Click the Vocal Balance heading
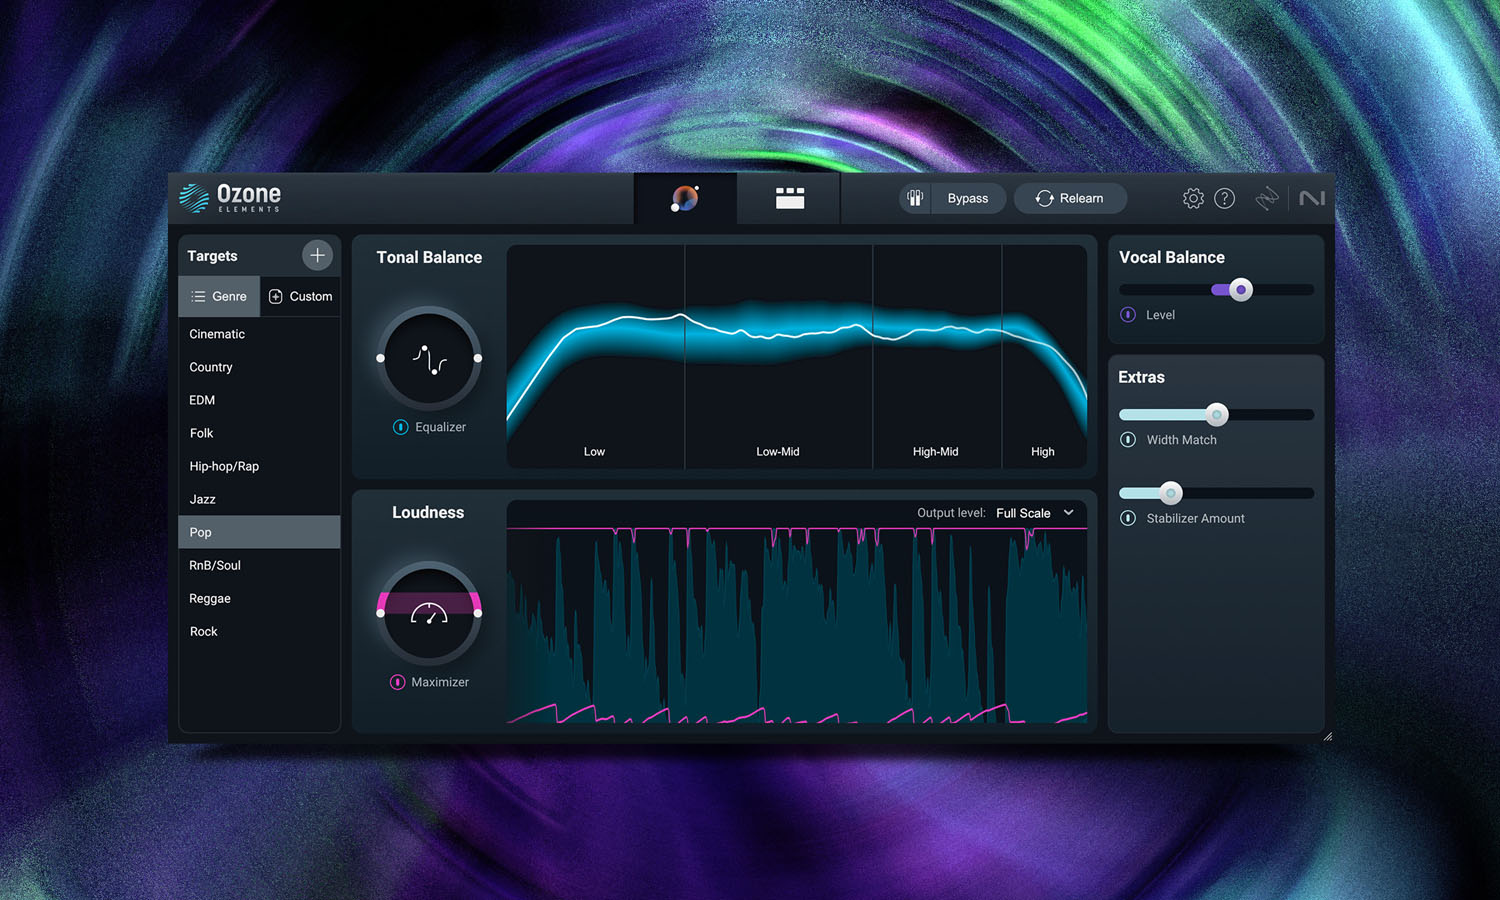1500x900 pixels. click(1172, 257)
